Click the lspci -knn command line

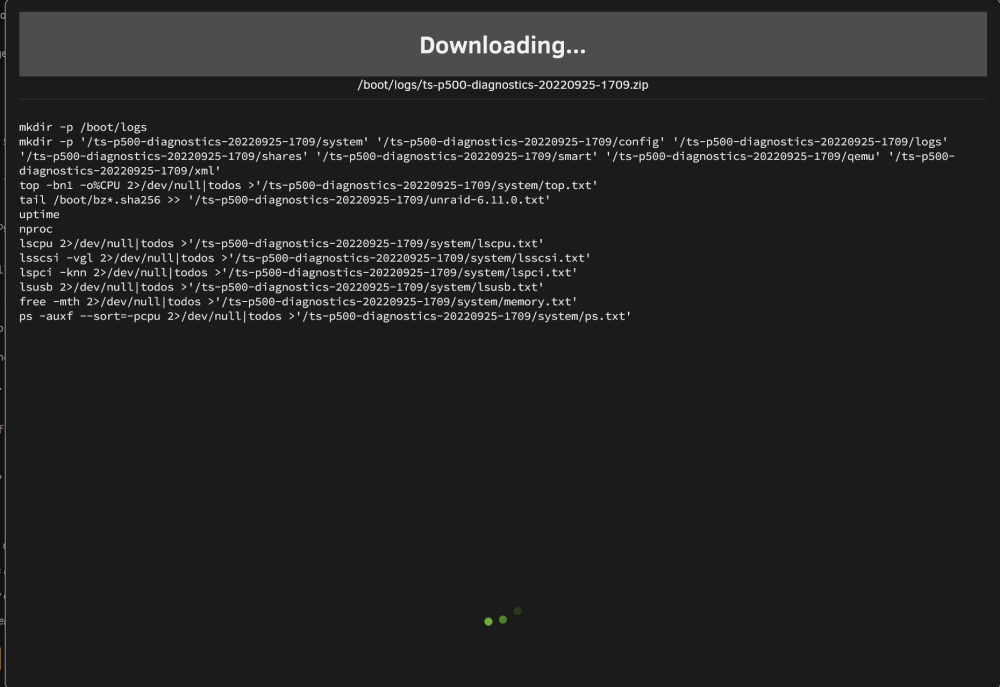(x=298, y=272)
